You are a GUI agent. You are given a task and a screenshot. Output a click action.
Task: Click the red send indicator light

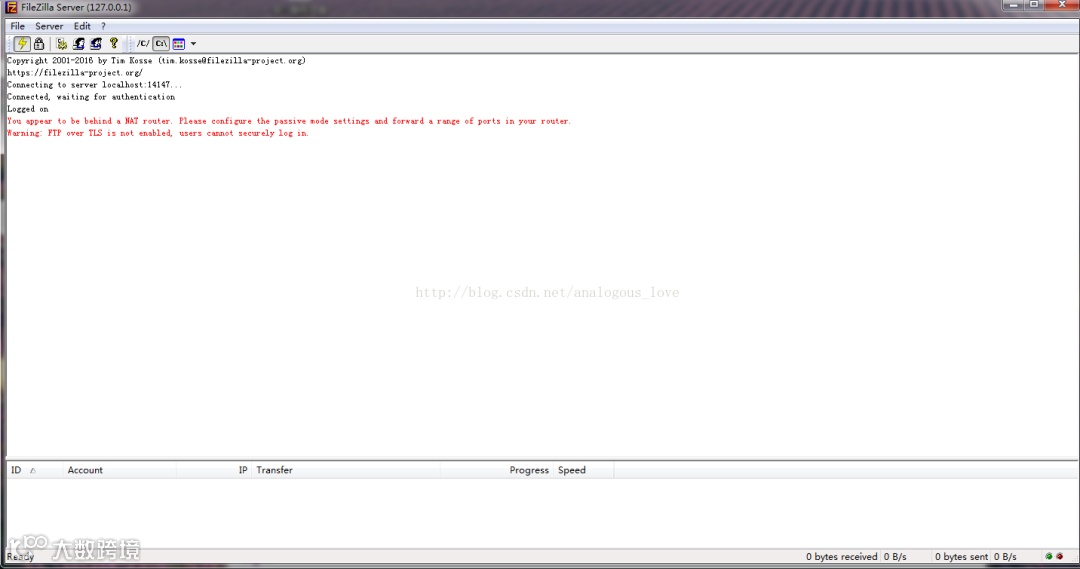(x=1059, y=556)
